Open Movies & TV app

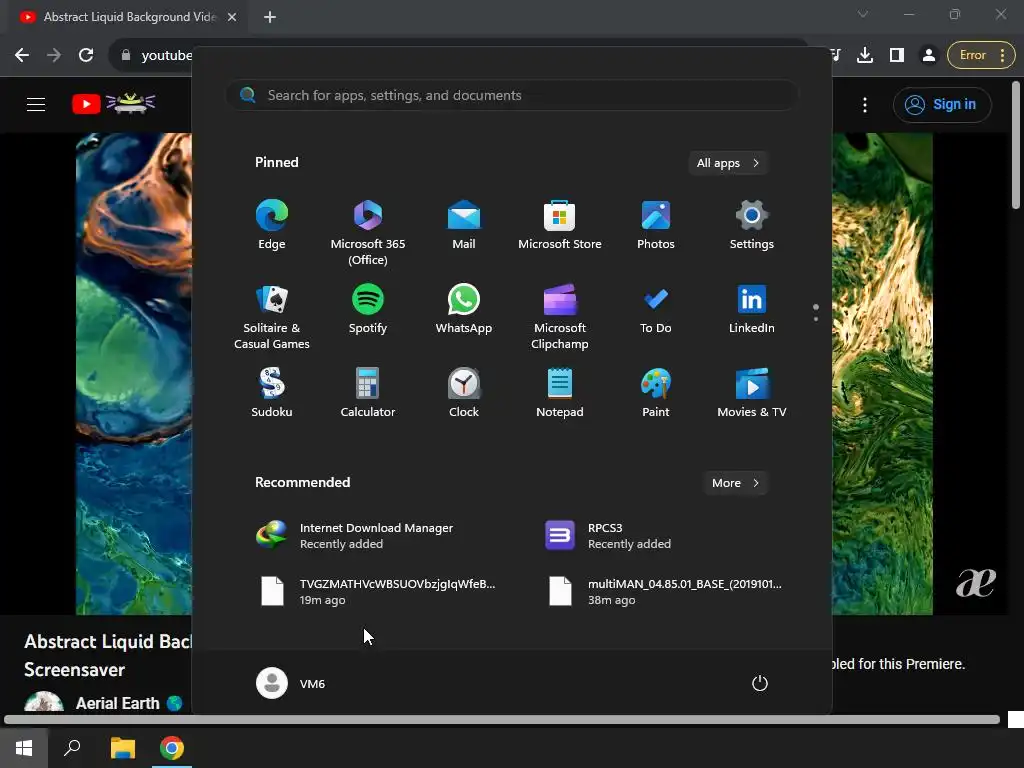tap(752, 392)
